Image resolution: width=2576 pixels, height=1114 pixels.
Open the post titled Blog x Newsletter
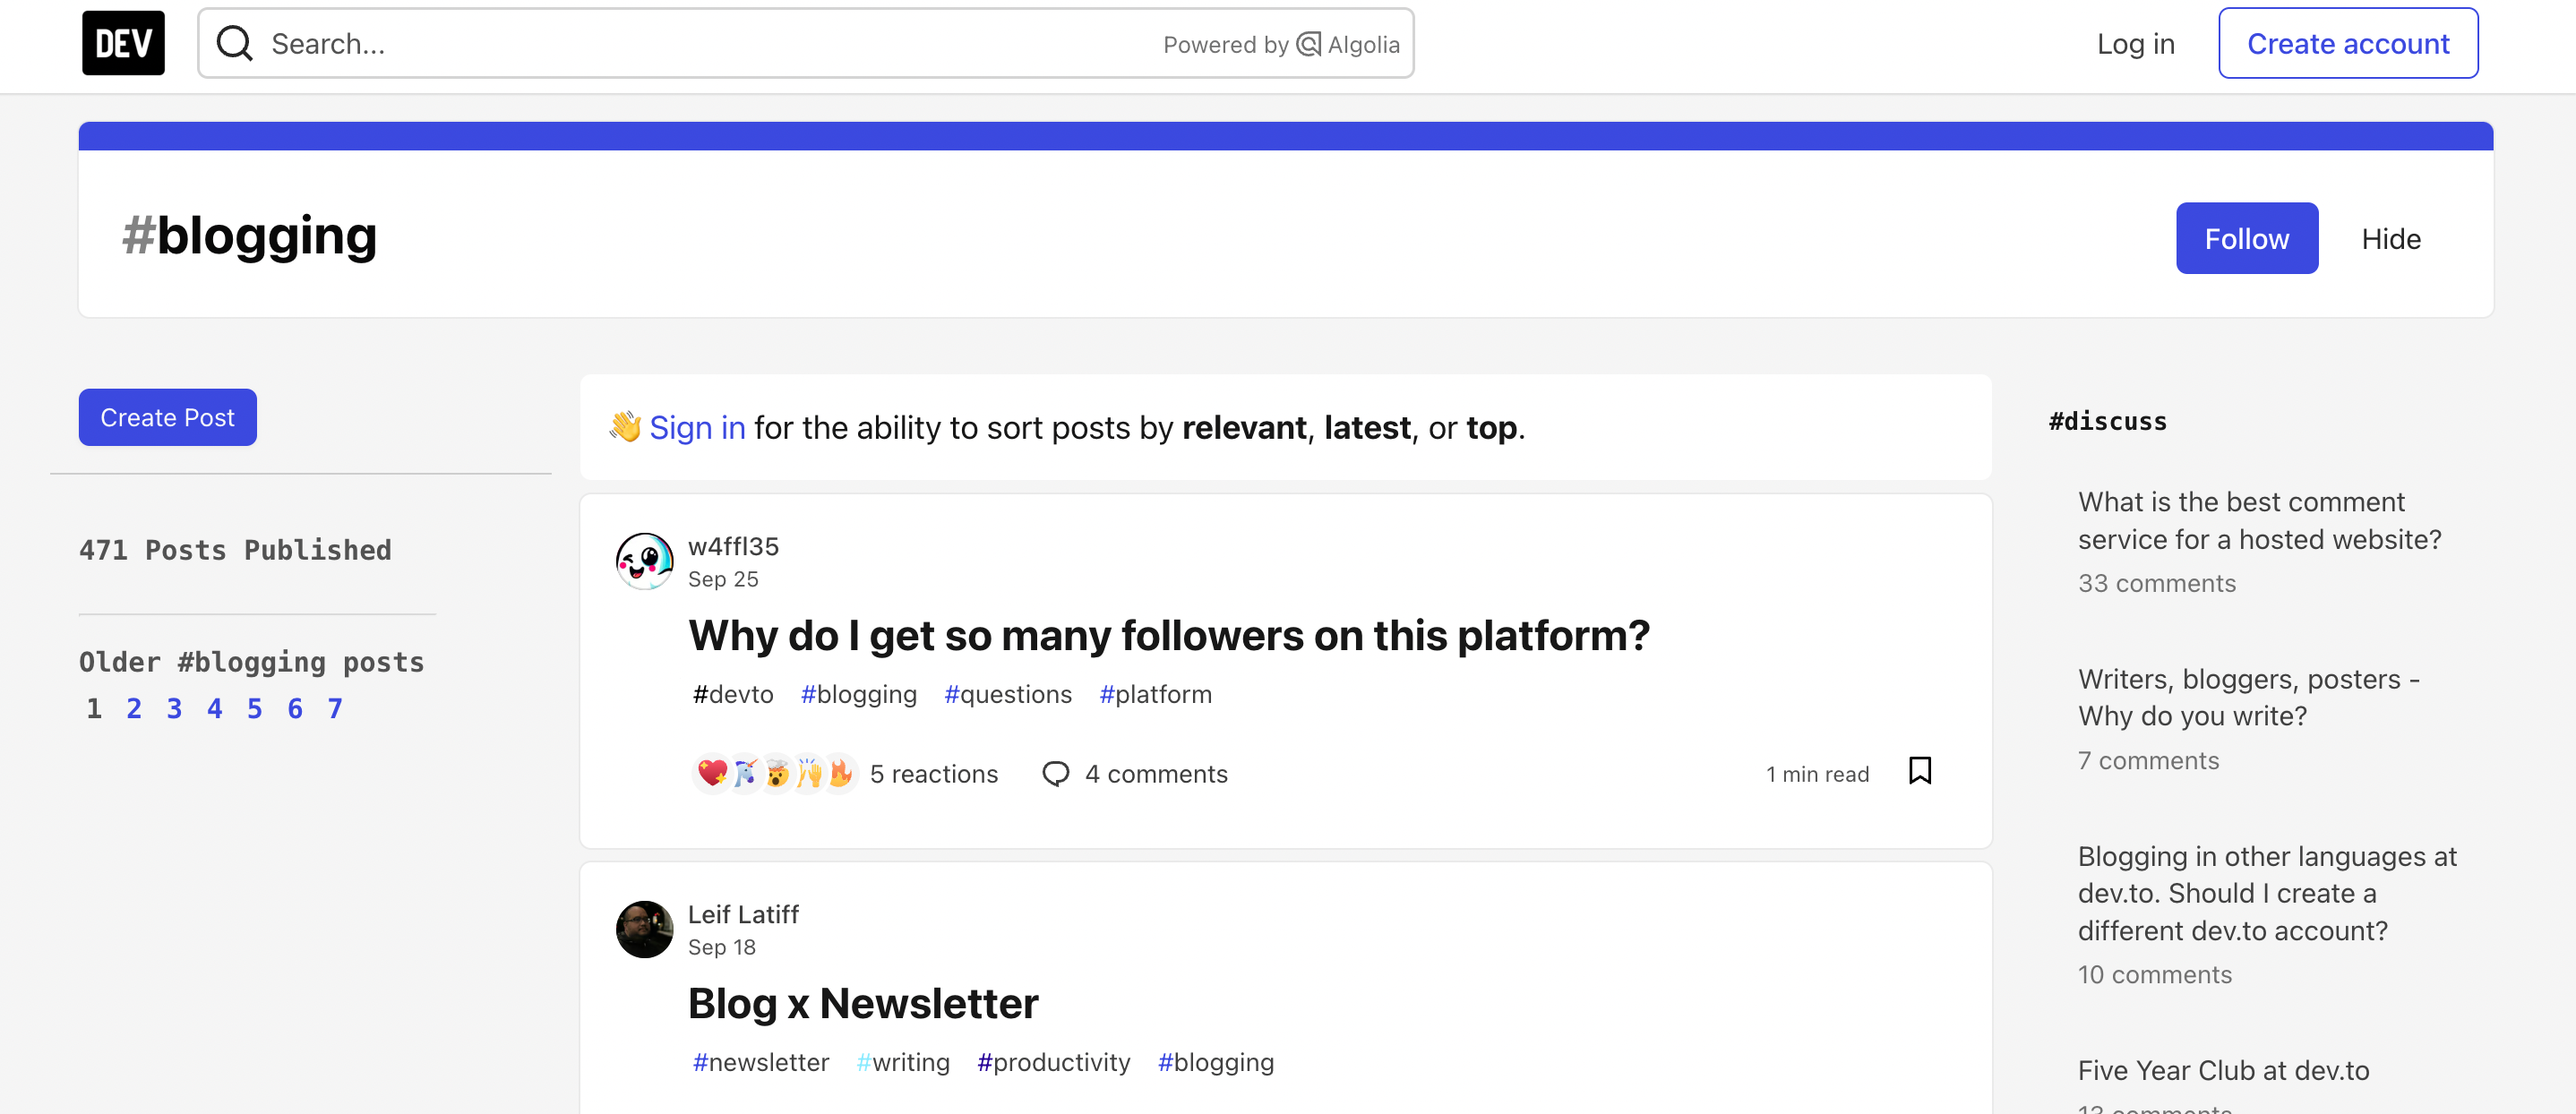pos(863,1002)
